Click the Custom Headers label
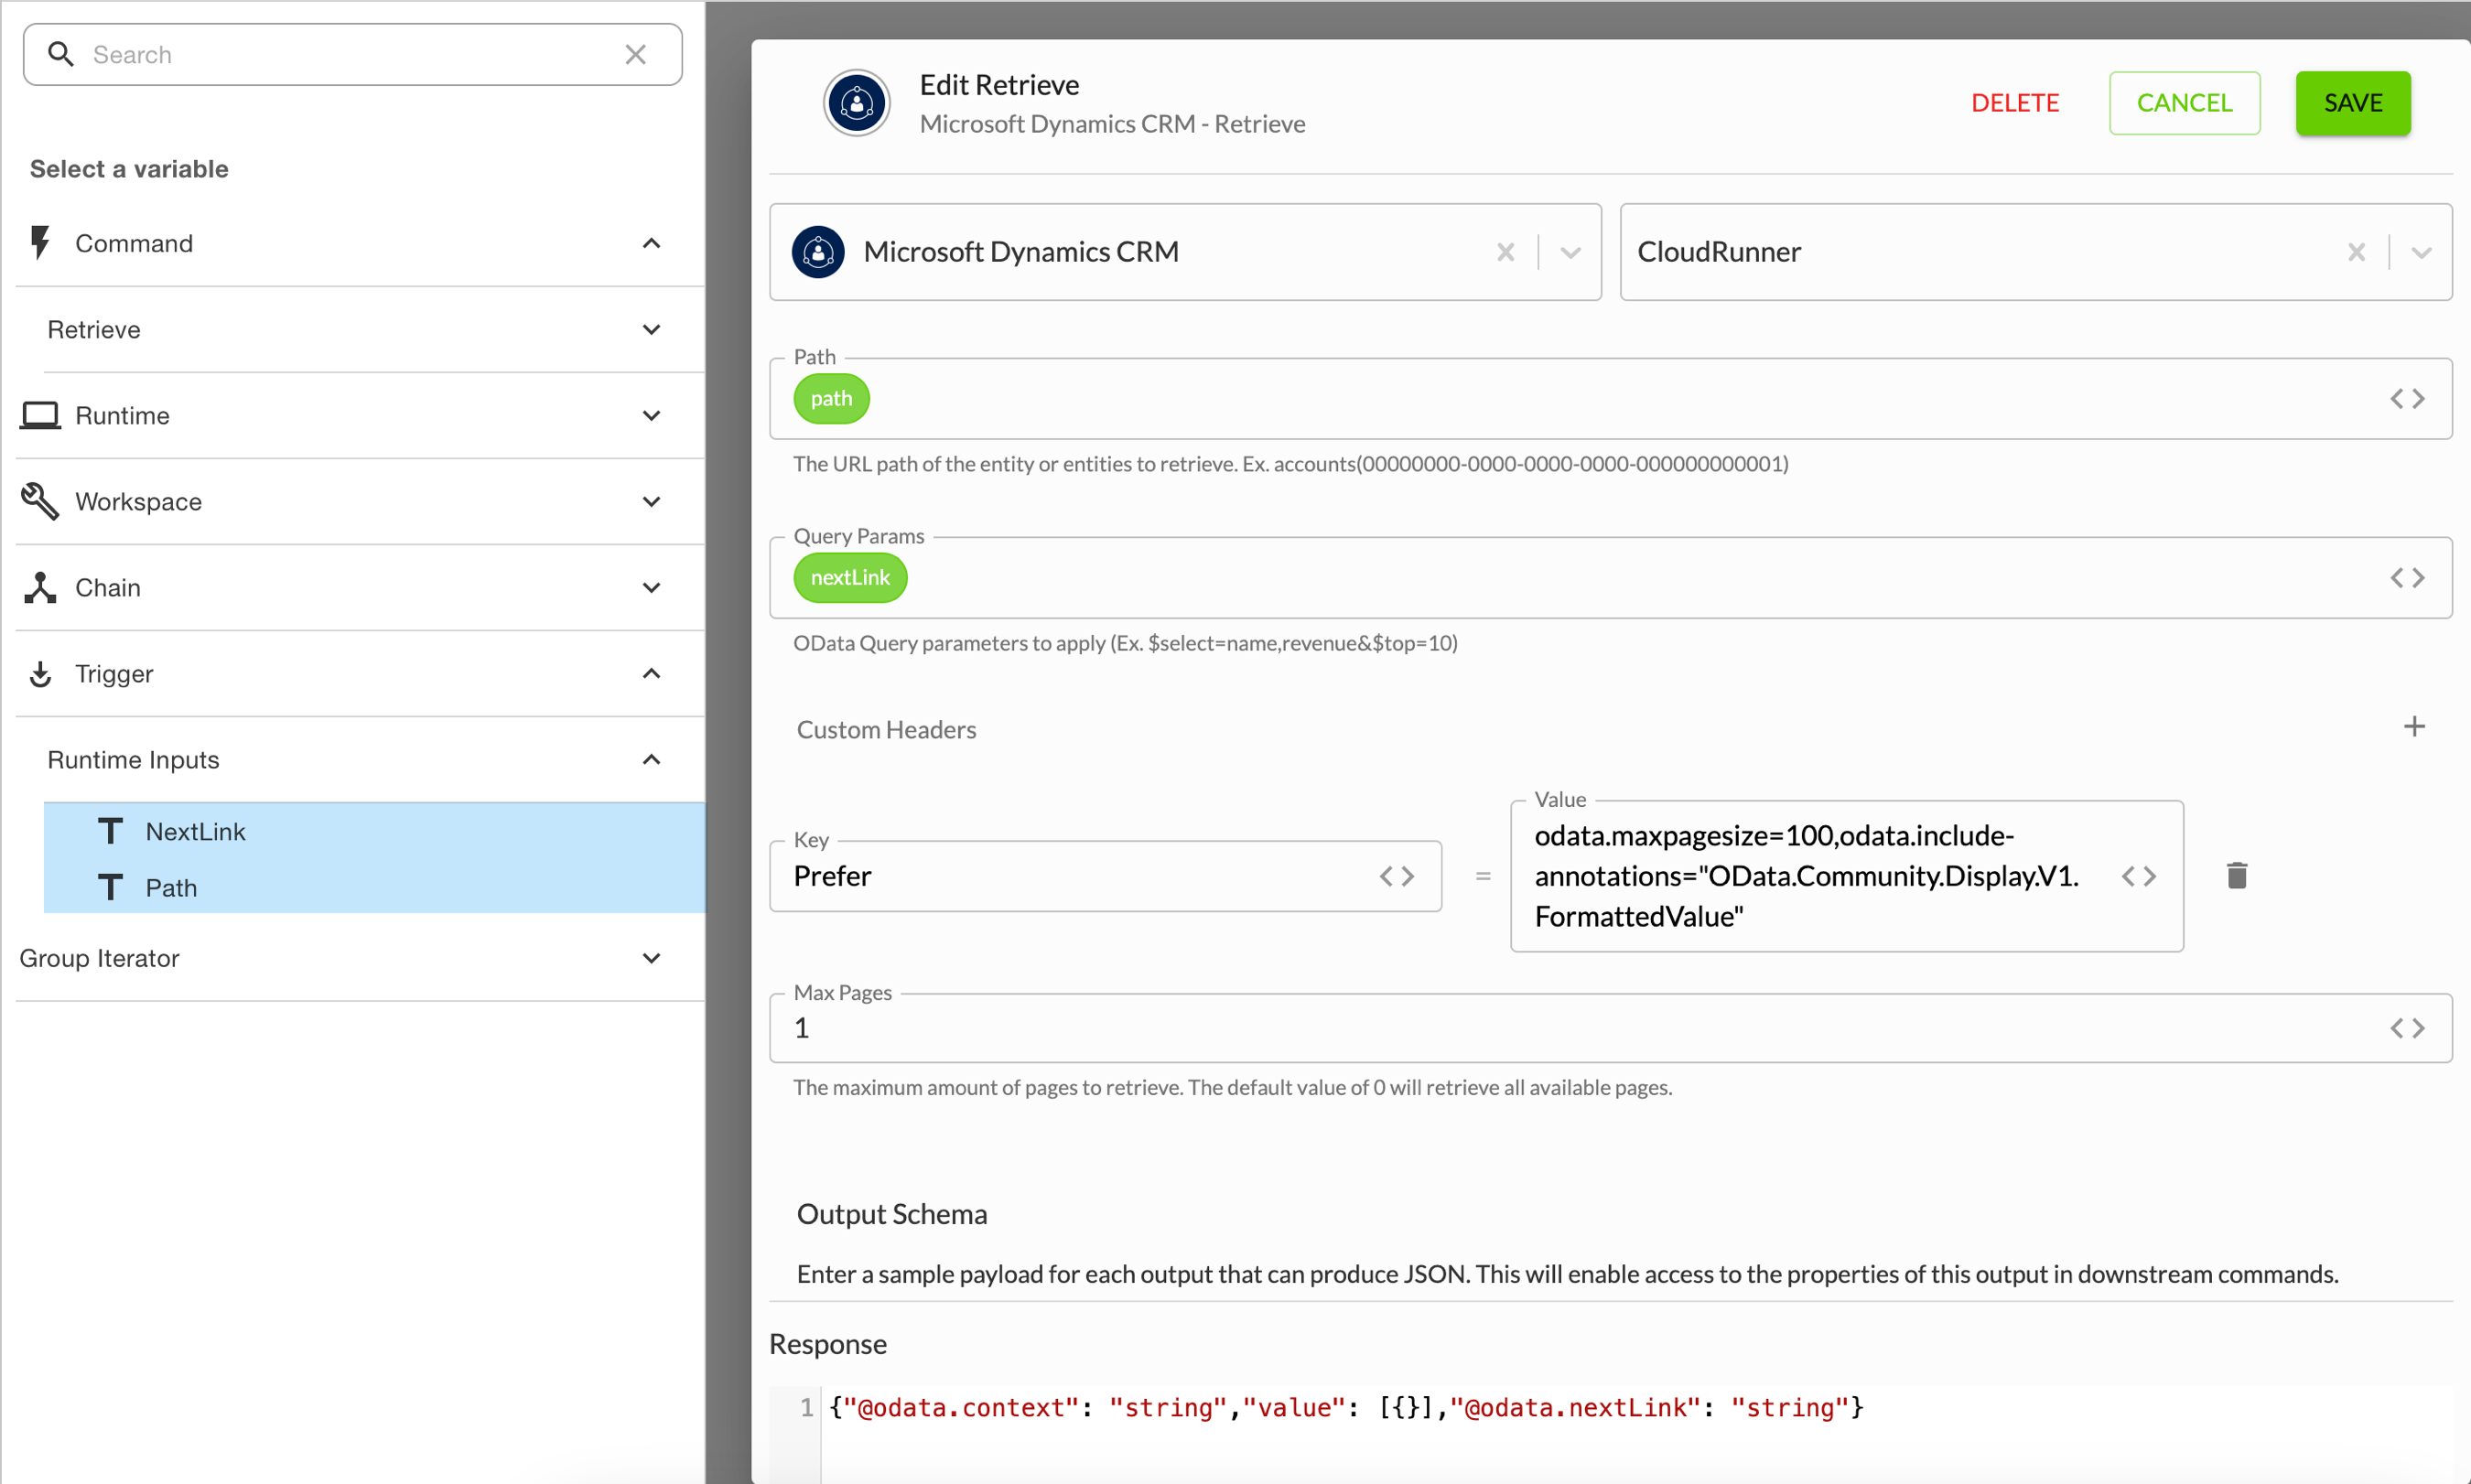Image resolution: width=2471 pixels, height=1484 pixels. (x=886, y=730)
